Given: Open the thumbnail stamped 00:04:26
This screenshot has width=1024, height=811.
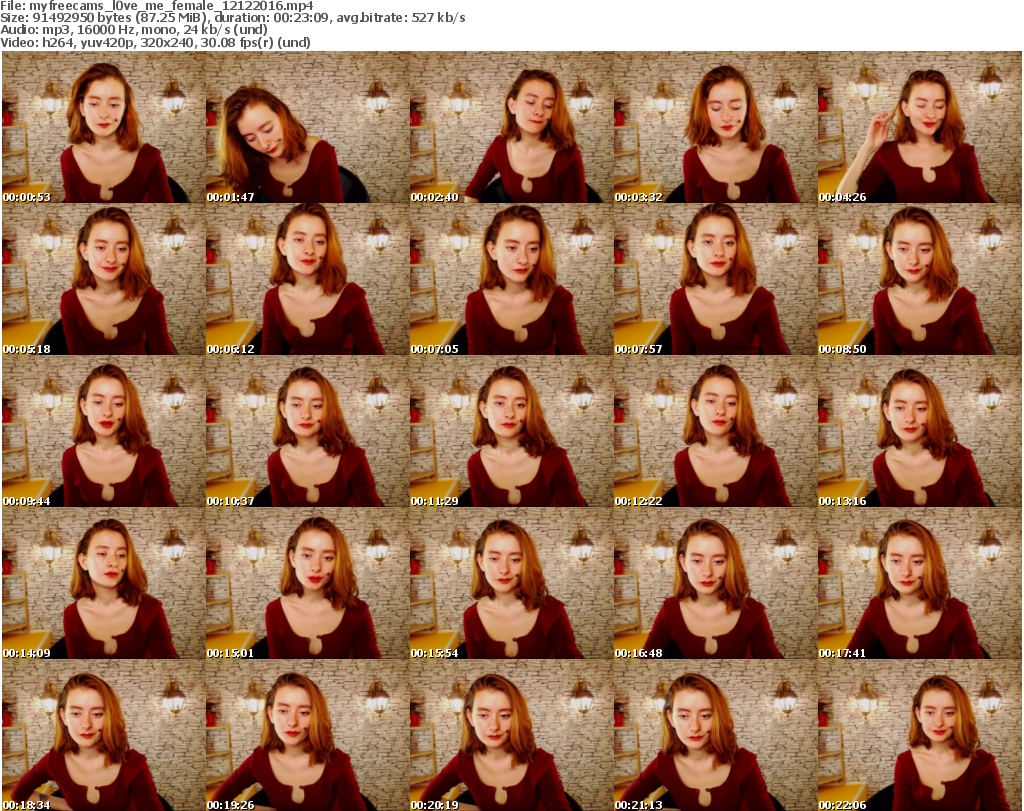Looking at the screenshot, I should (920, 127).
